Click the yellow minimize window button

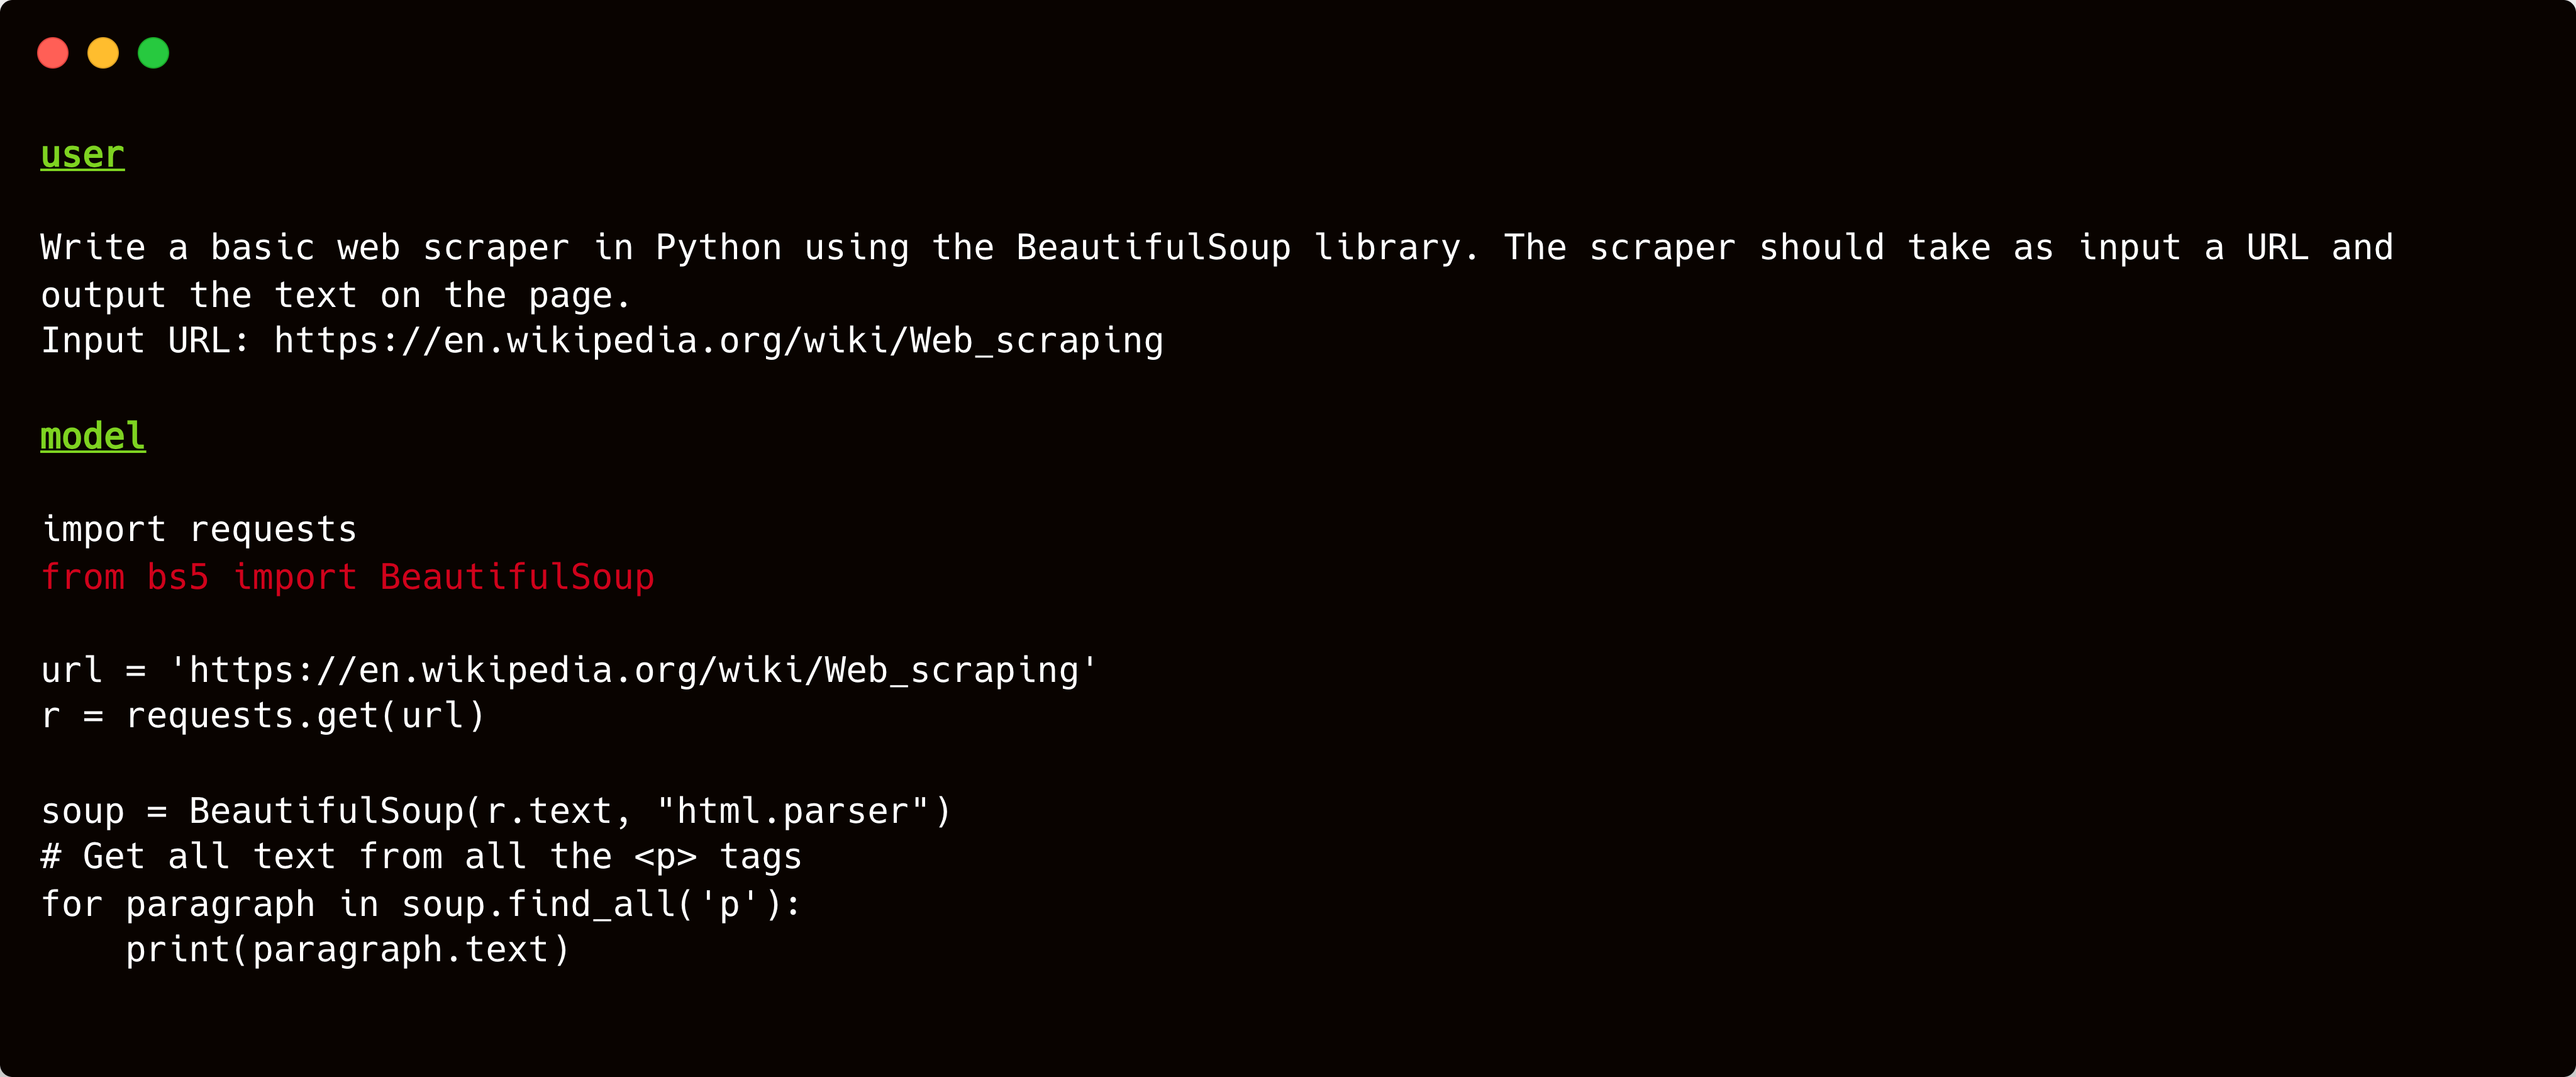point(103,53)
